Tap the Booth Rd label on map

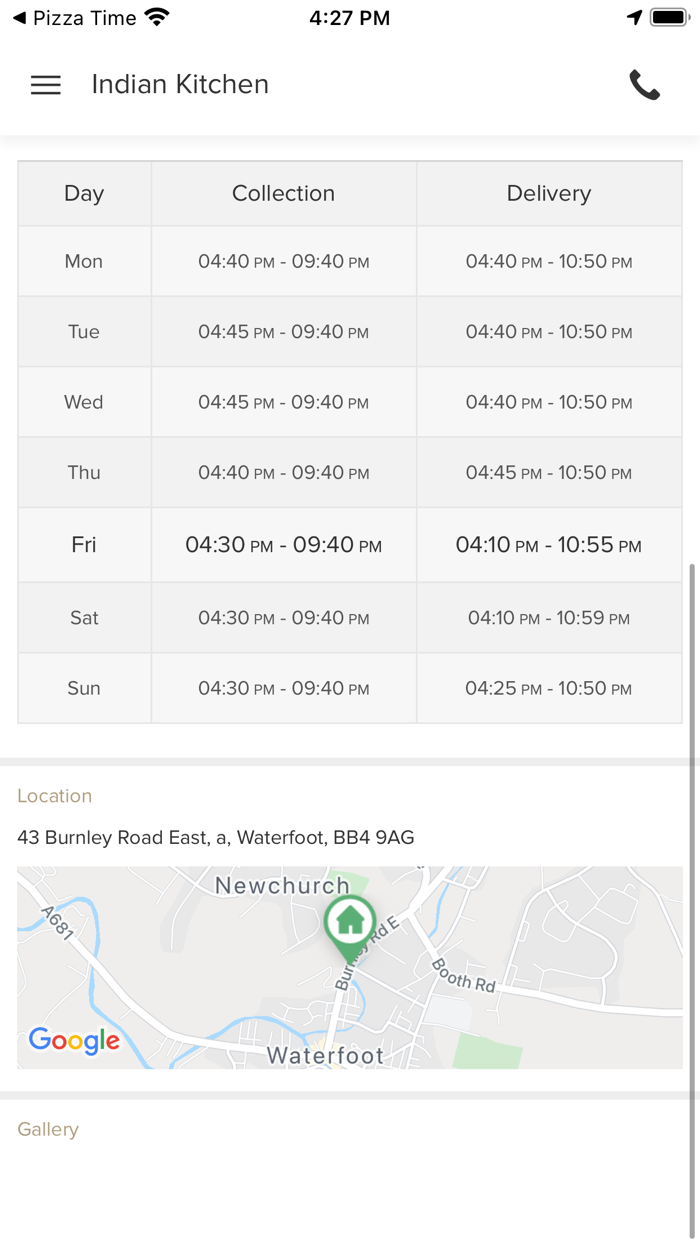464,975
